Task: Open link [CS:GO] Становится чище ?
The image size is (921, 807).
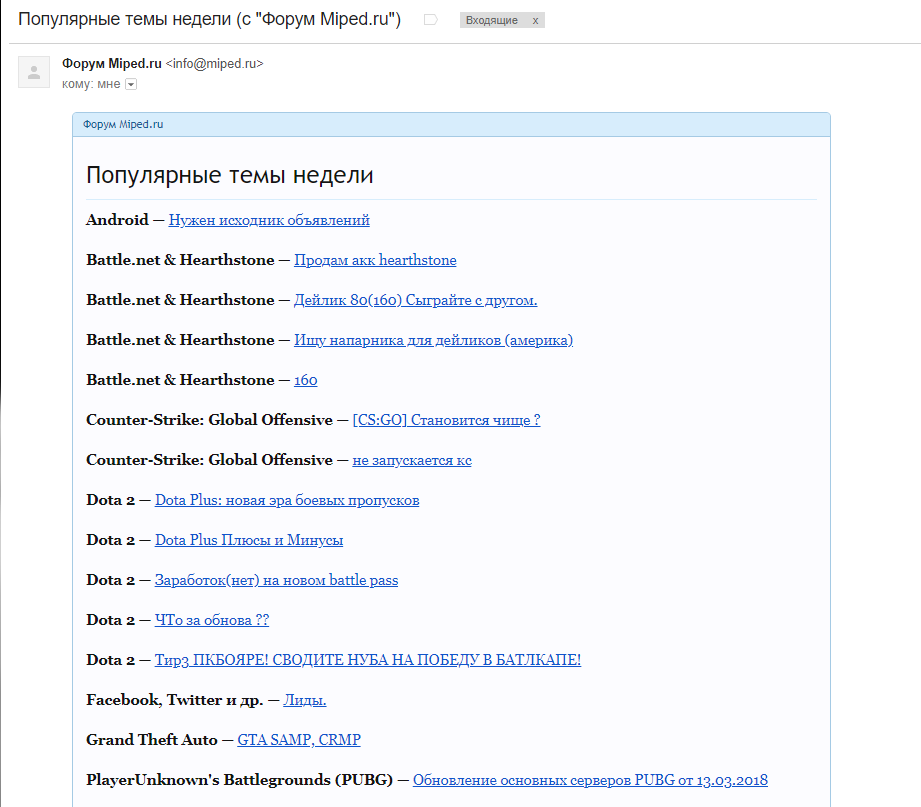Action: [446, 420]
